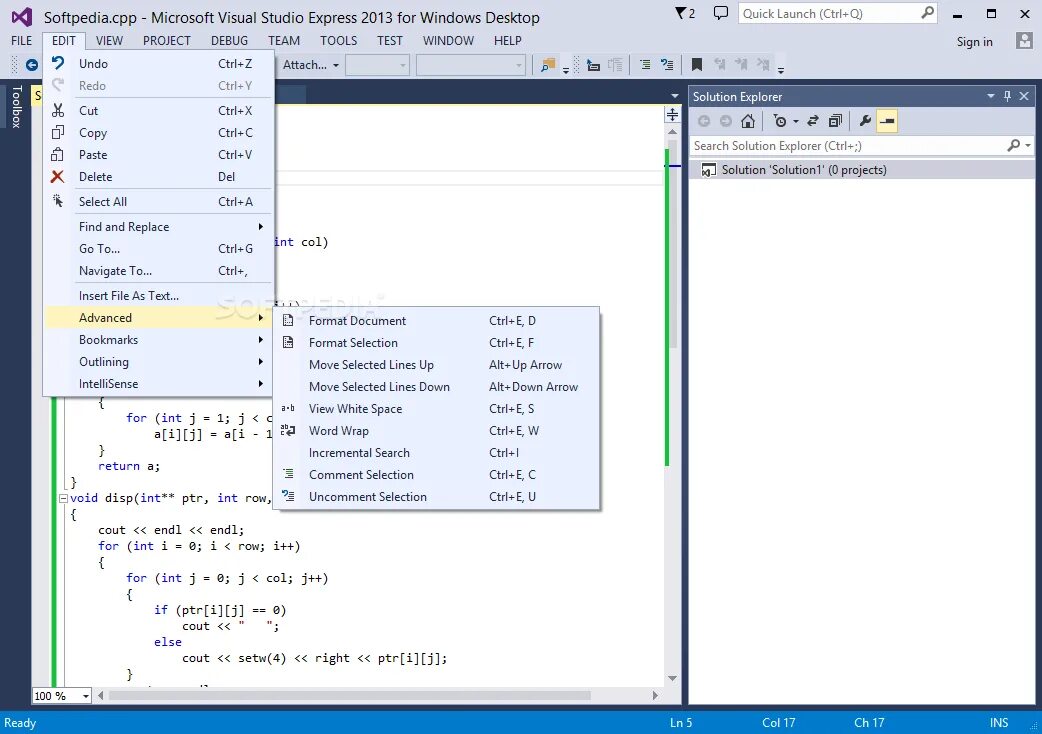Click the Solution1 node icon

(708, 170)
